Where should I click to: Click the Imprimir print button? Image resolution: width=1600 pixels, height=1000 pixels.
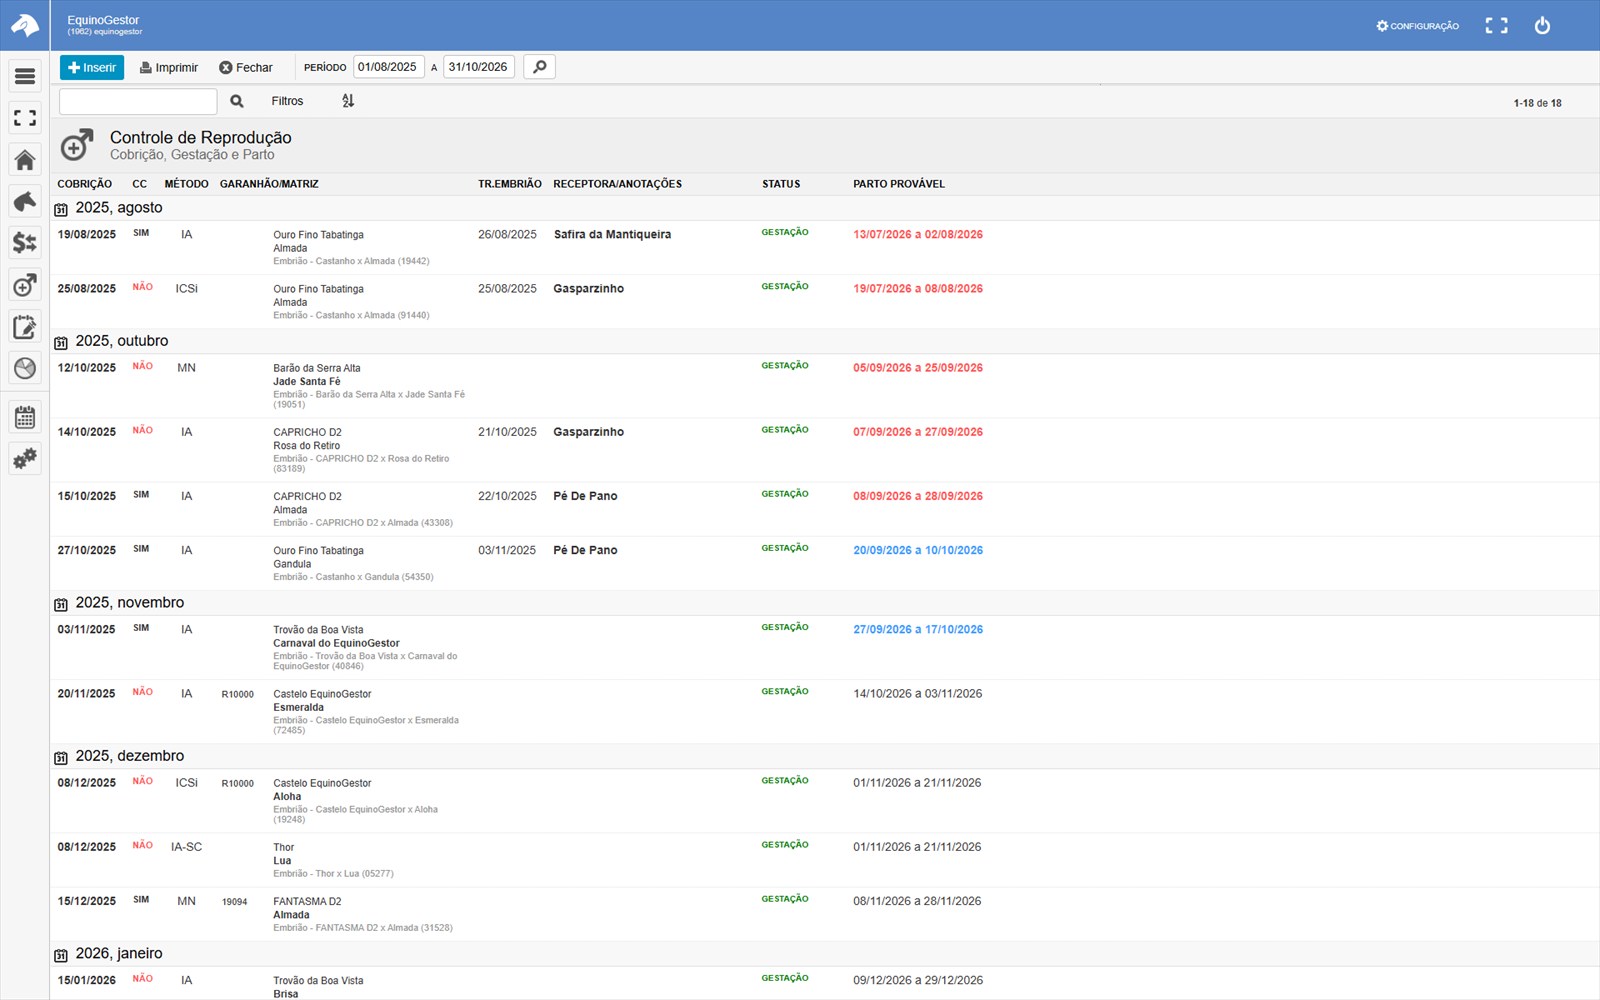pos(169,67)
